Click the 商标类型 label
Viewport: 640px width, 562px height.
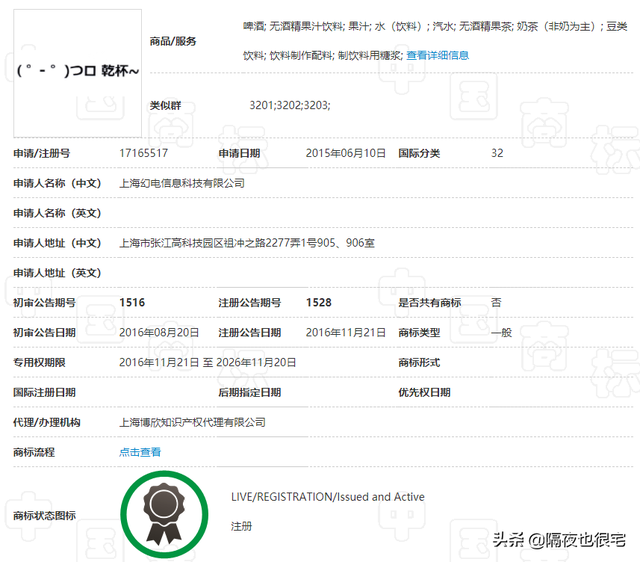click(x=419, y=333)
